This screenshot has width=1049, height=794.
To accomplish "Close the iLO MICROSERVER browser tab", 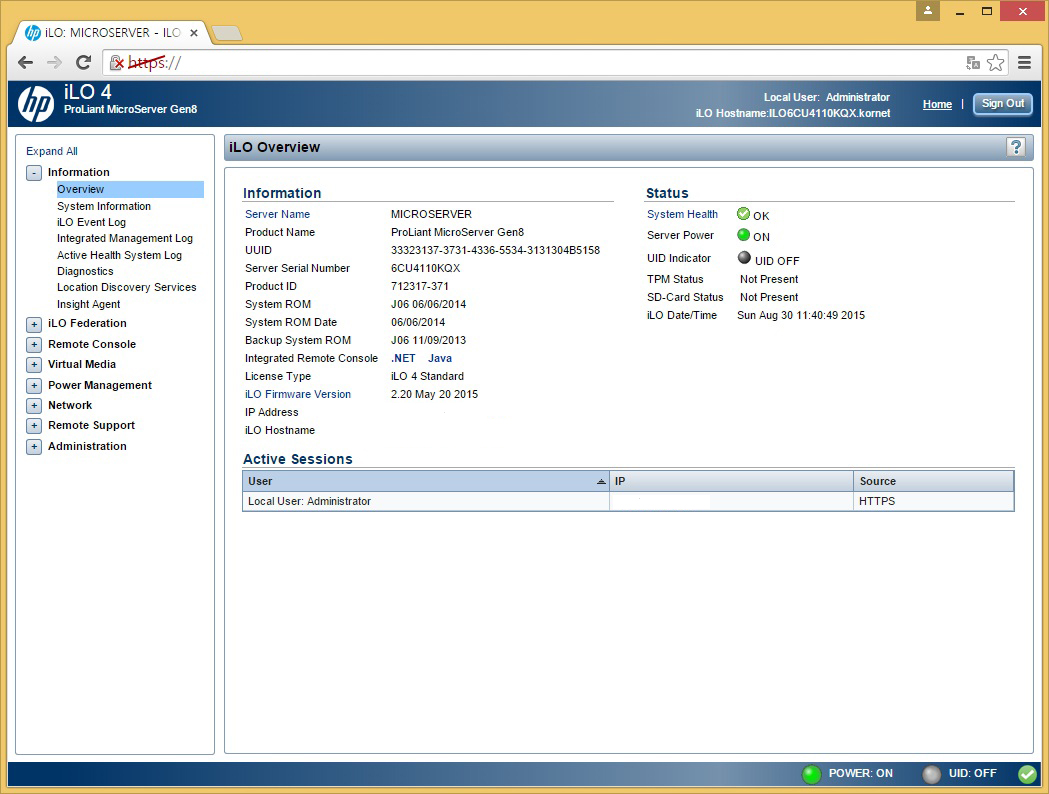I will click(x=193, y=33).
